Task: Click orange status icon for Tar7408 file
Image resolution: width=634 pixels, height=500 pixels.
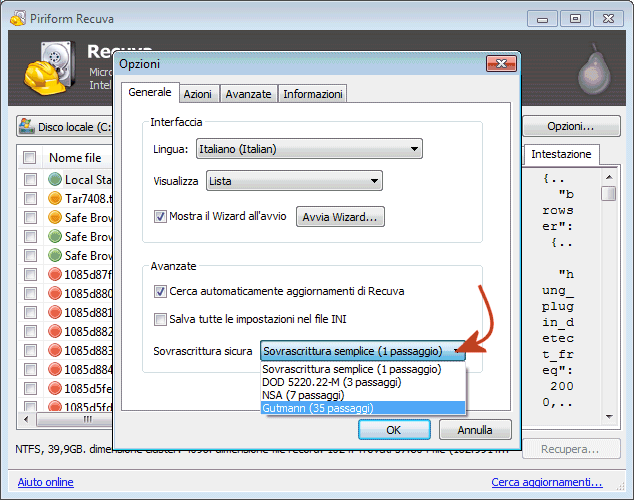Action: tap(55, 198)
